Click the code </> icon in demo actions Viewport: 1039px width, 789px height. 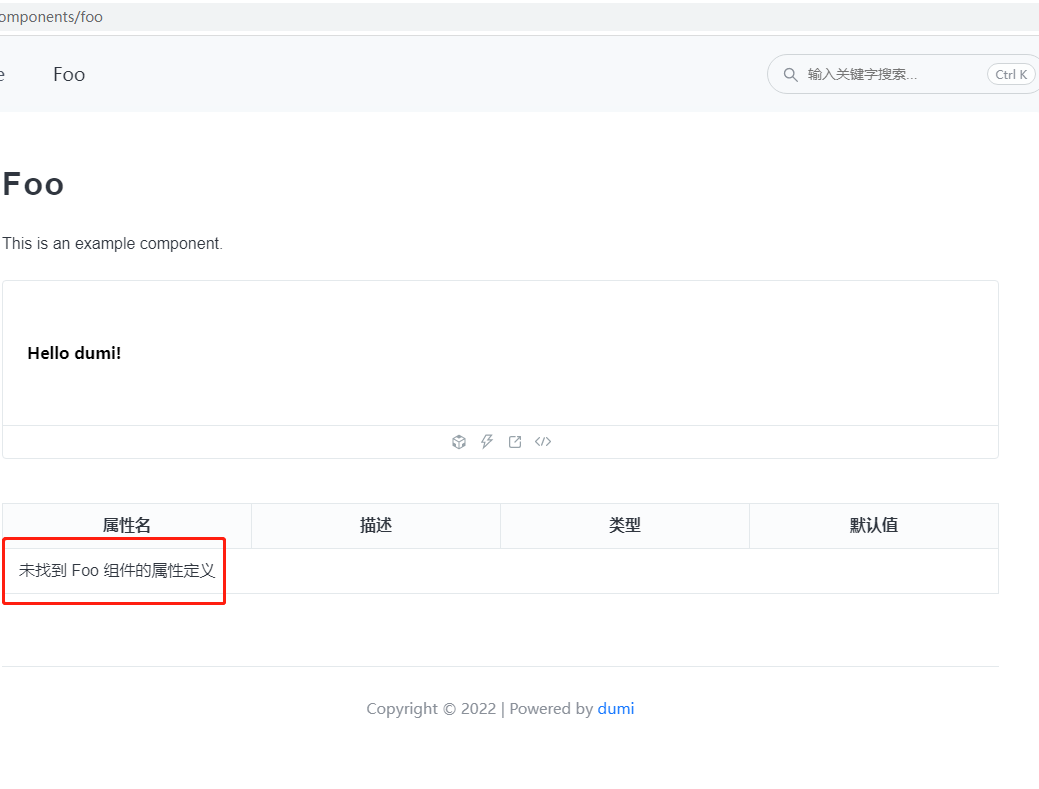click(543, 441)
